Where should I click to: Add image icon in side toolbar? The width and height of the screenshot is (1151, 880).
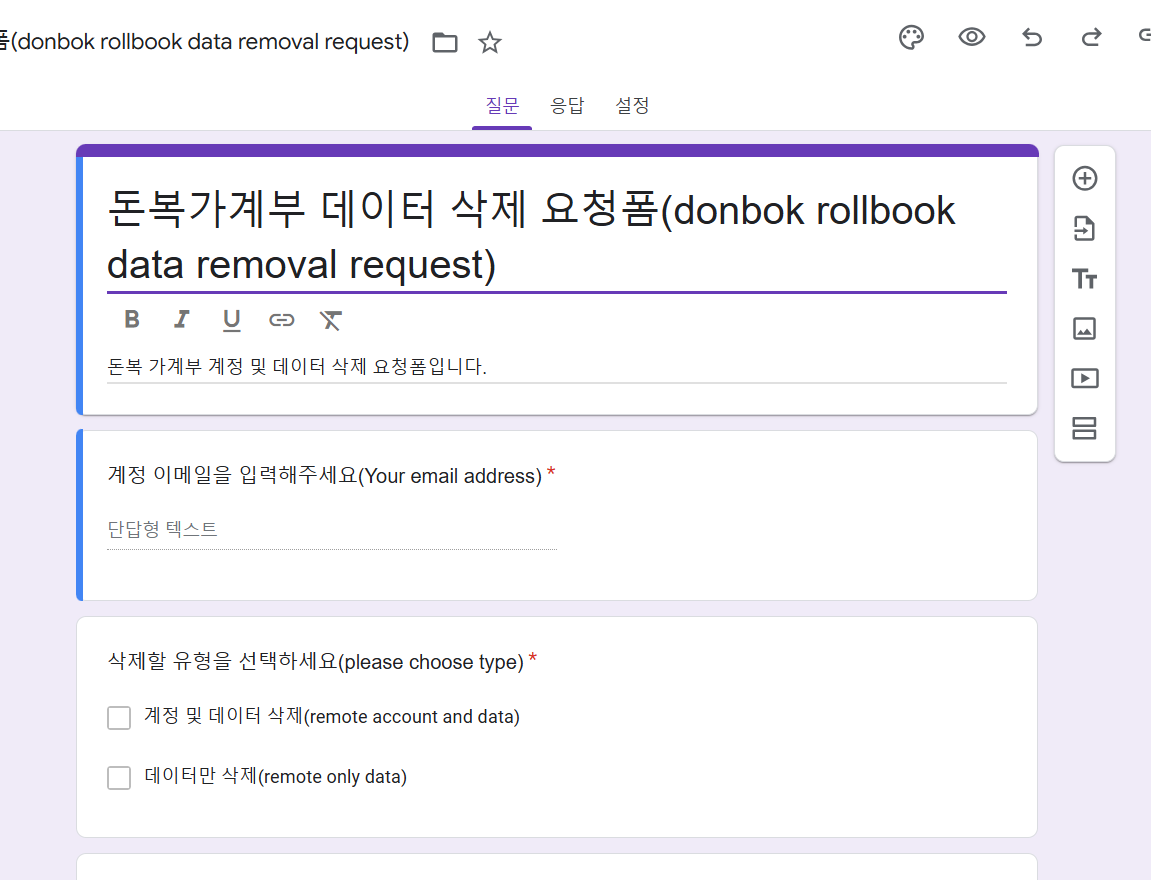(x=1084, y=328)
